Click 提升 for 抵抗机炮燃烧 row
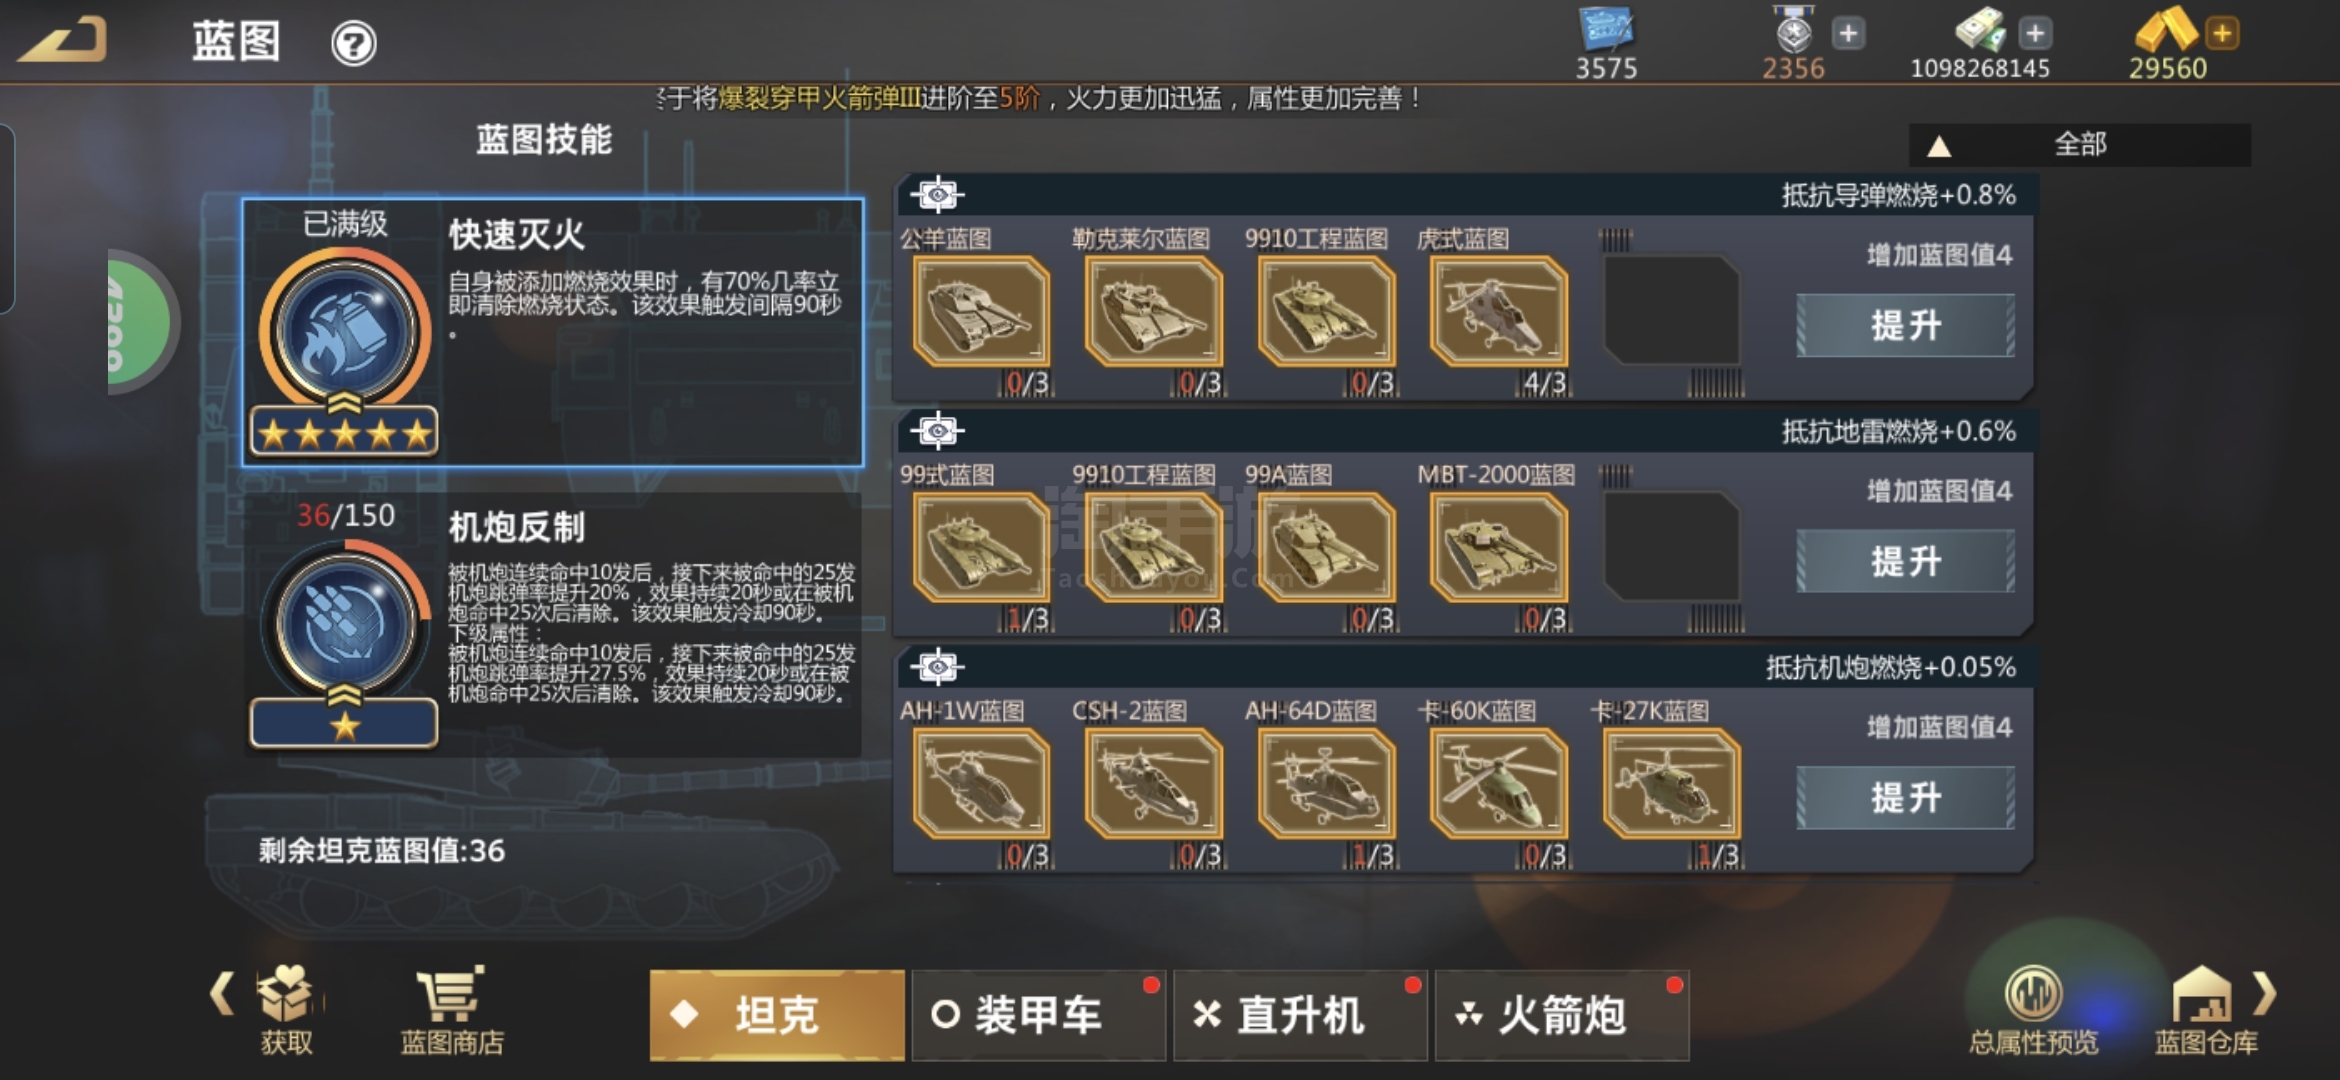 click(x=1906, y=798)
